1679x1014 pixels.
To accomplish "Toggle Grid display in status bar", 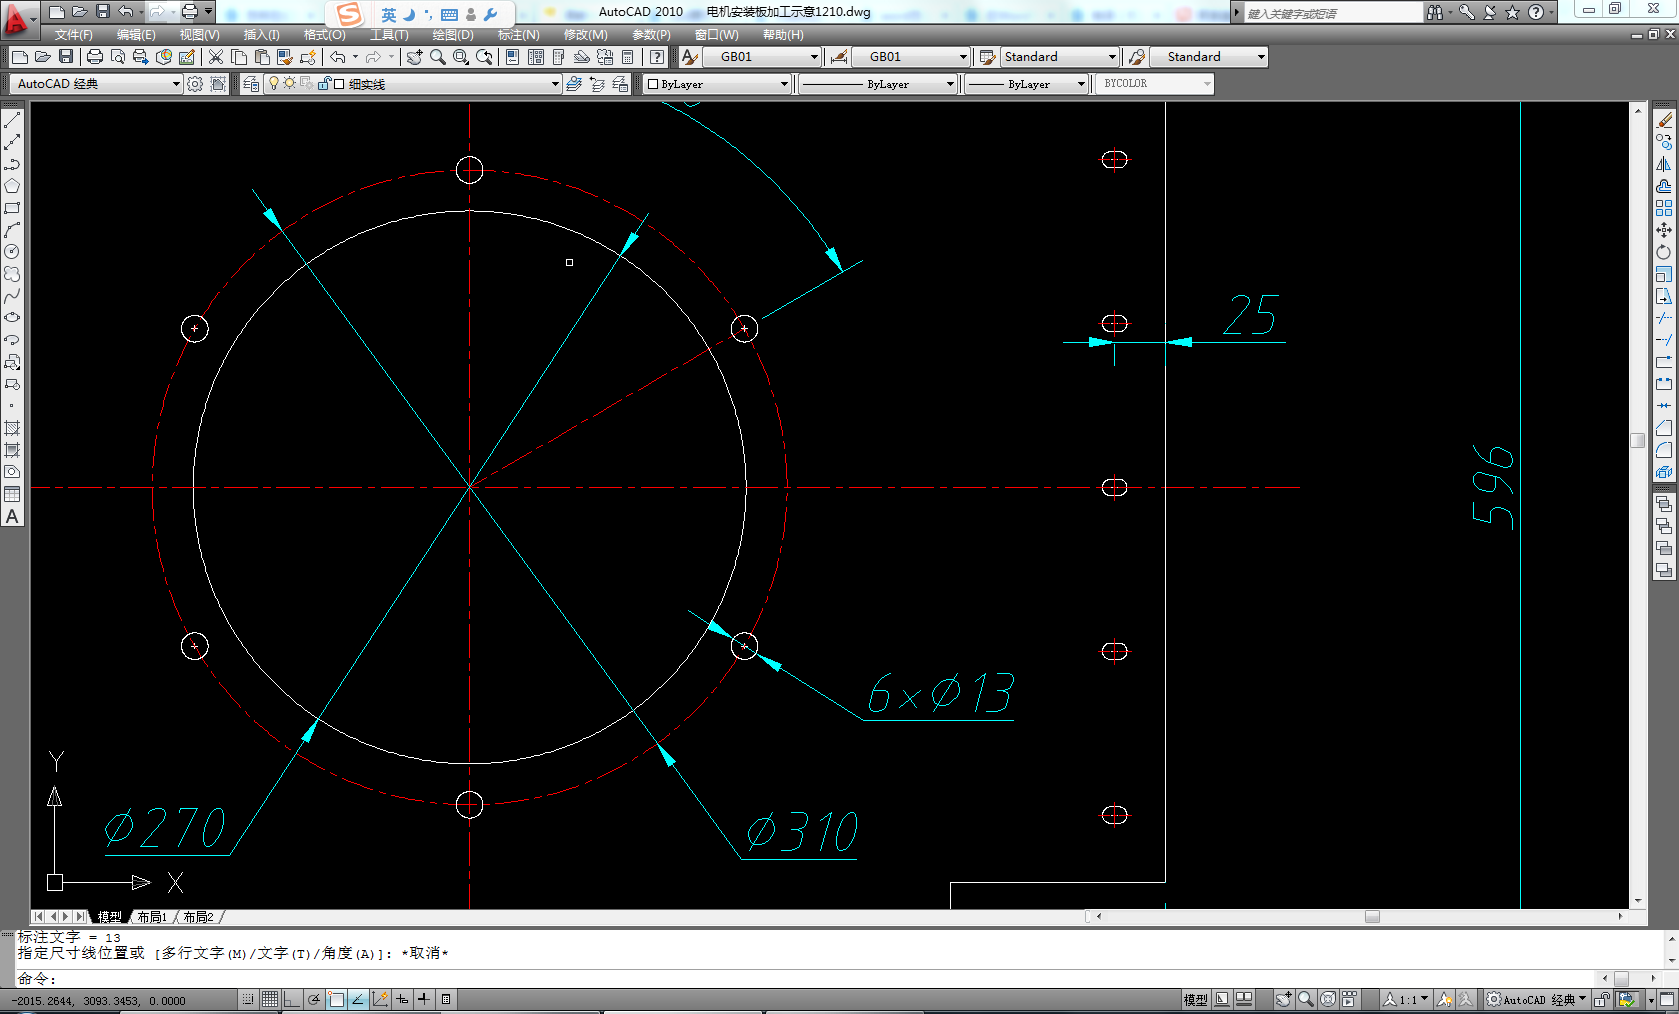I will coord(270,999).
